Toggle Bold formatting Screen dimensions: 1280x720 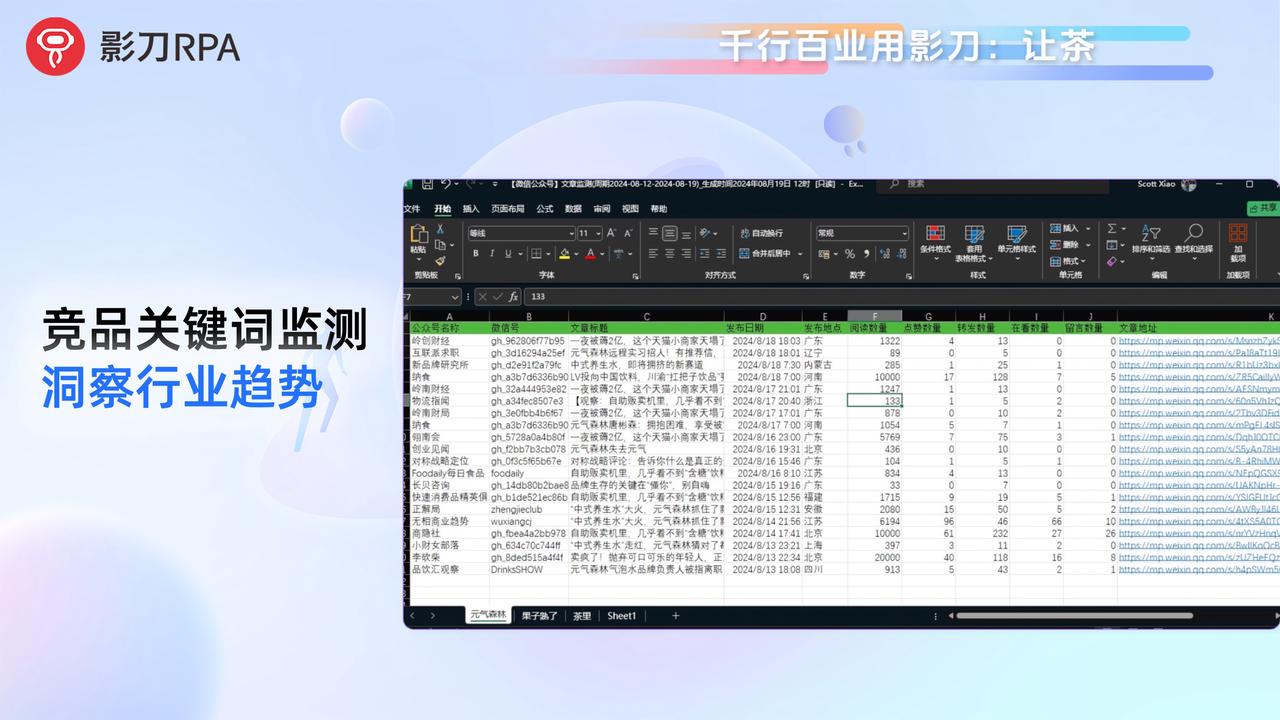pos(476,253)
